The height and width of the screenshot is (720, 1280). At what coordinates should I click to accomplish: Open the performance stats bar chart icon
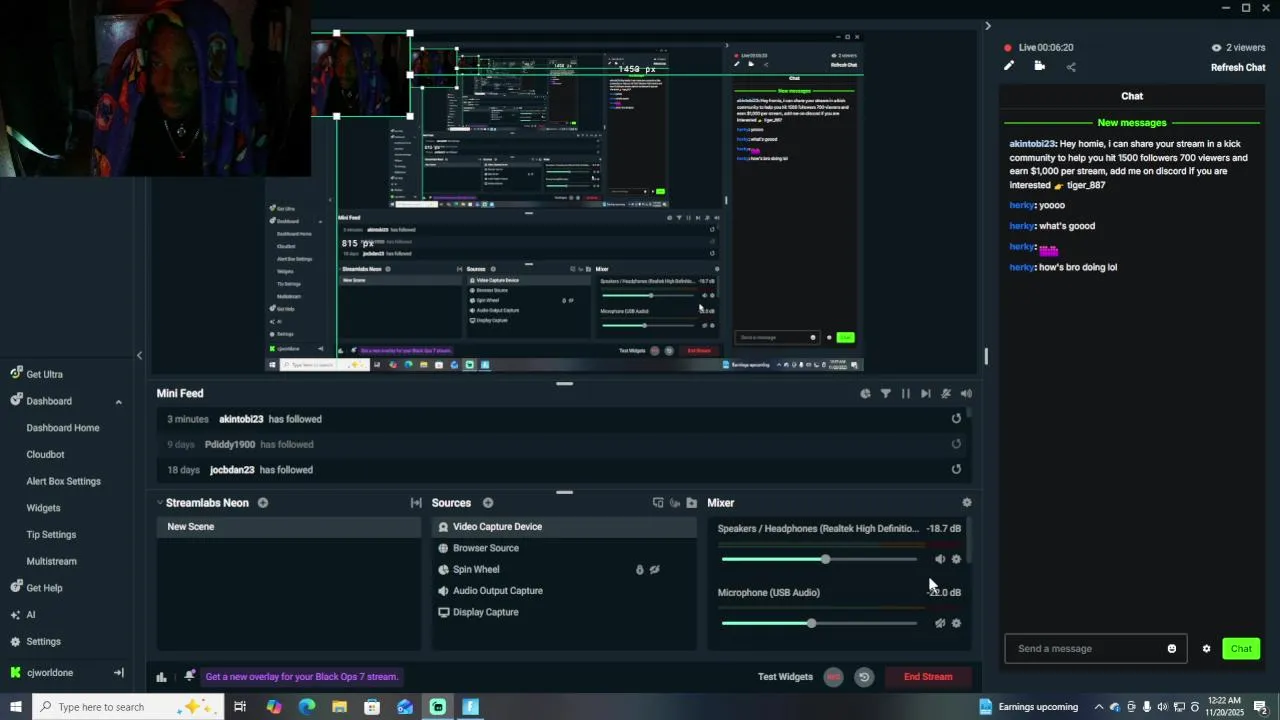(161, 677)
